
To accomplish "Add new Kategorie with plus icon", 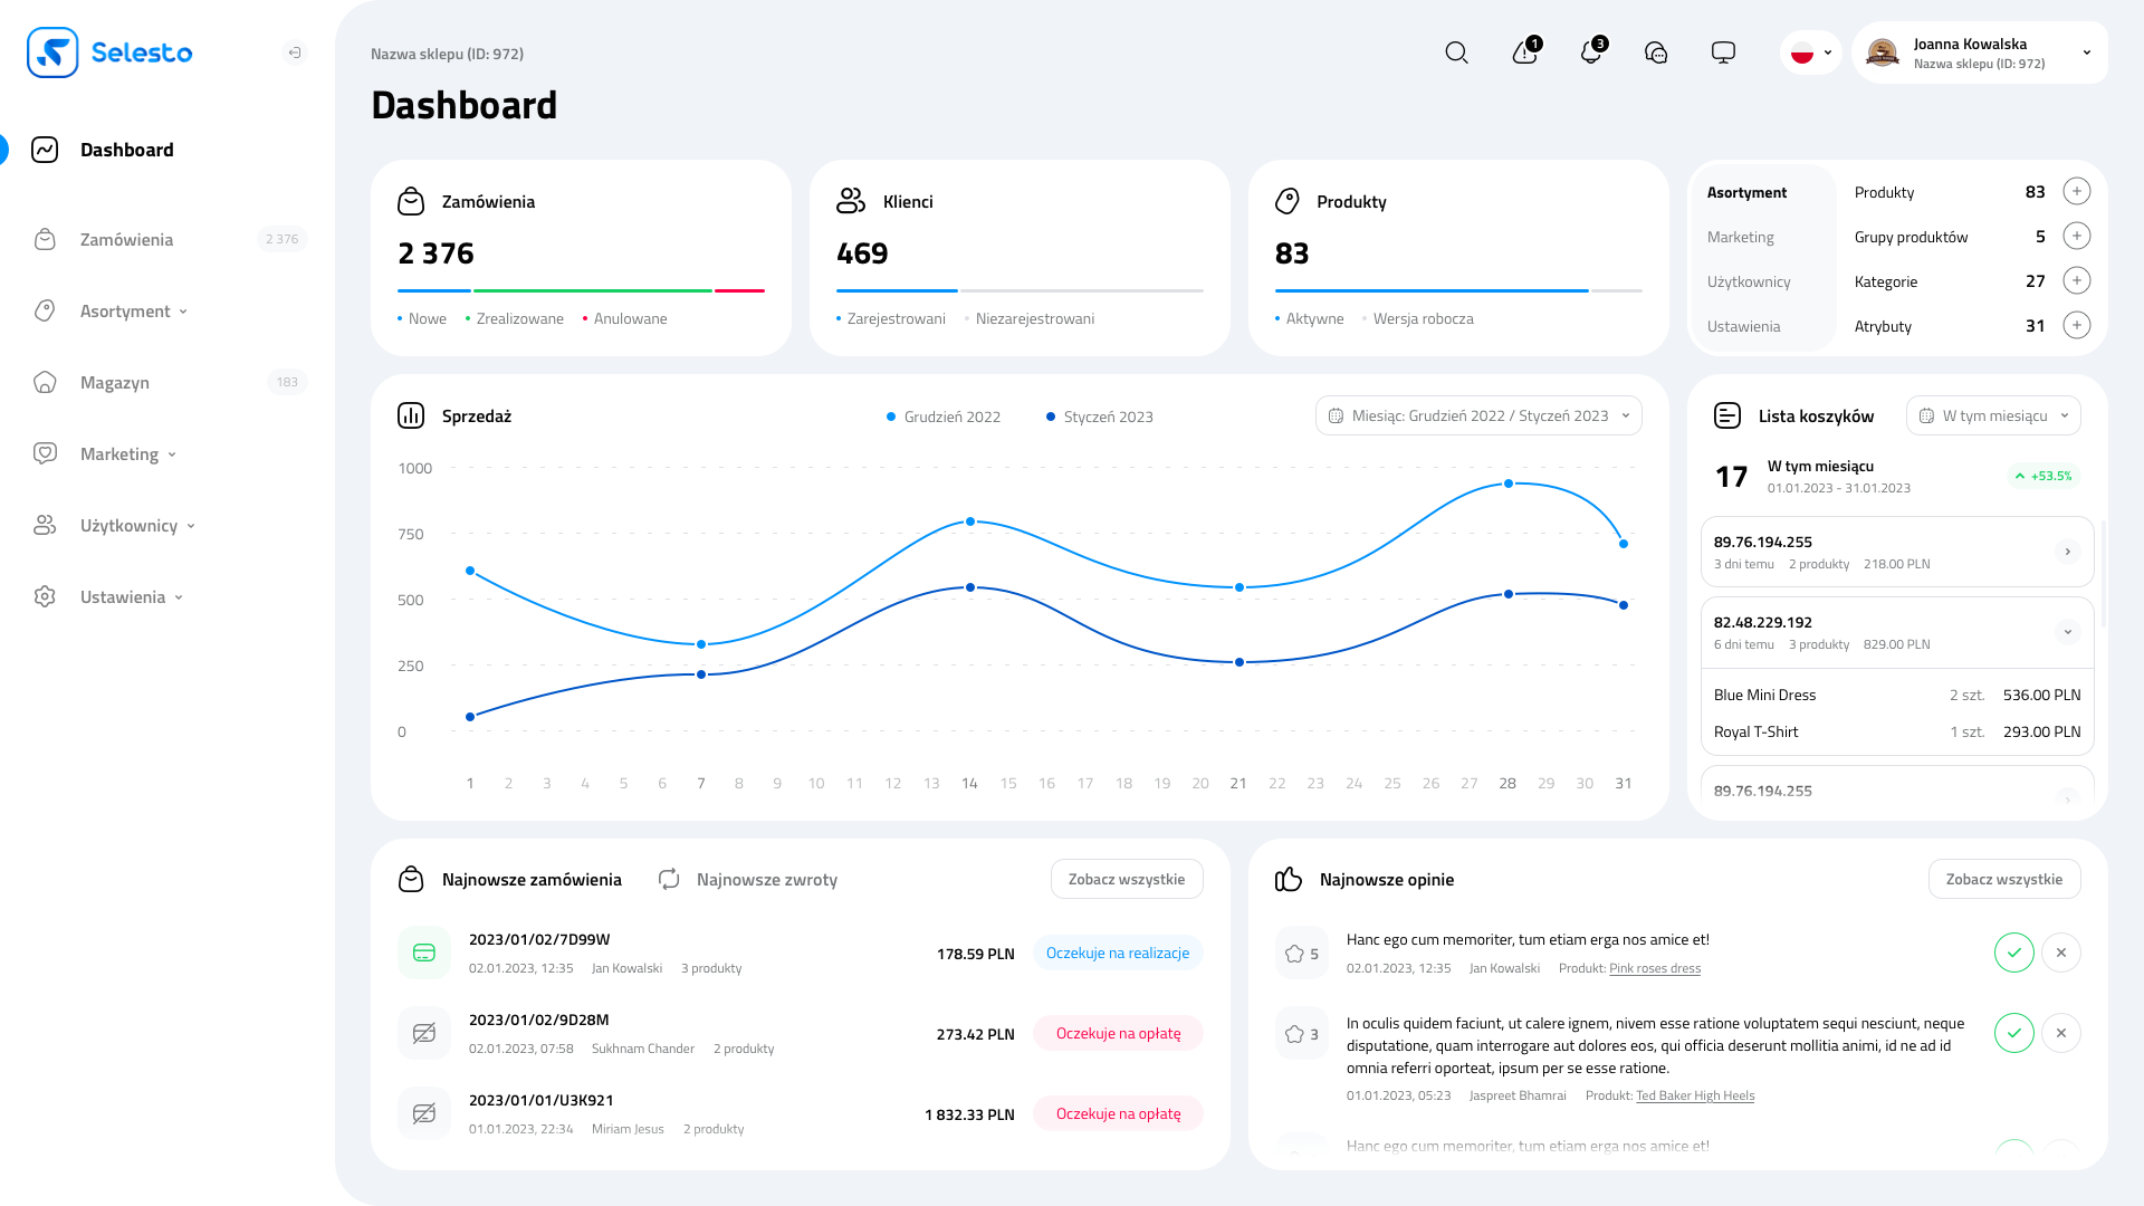I will pyautogui.click(x=2076, y=281).
